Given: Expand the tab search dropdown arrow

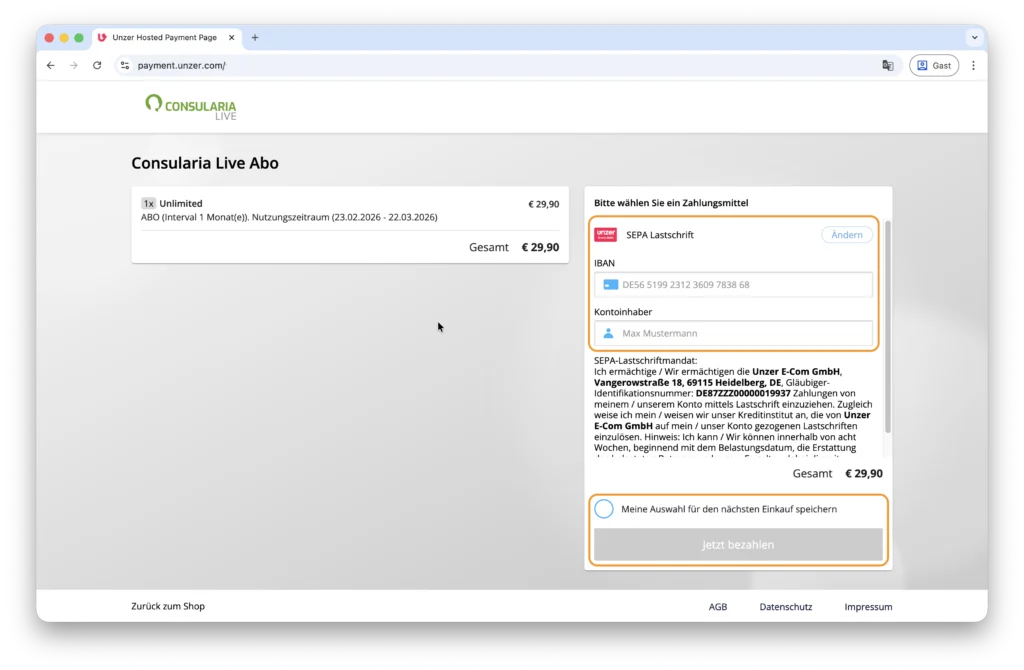Looking at the screenshot, I should click(973, 38).
